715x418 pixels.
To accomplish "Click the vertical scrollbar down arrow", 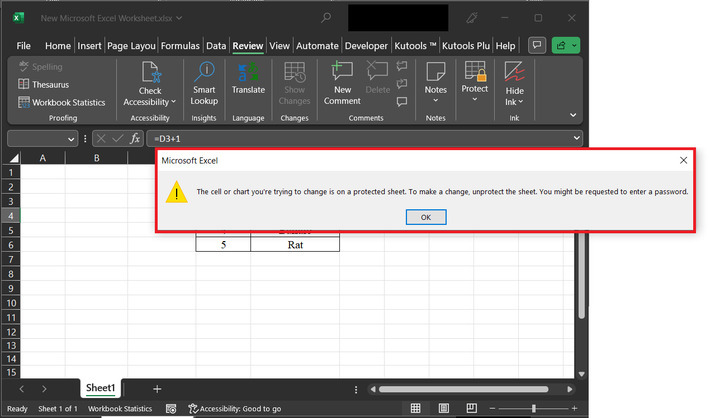I will point(581,374).
